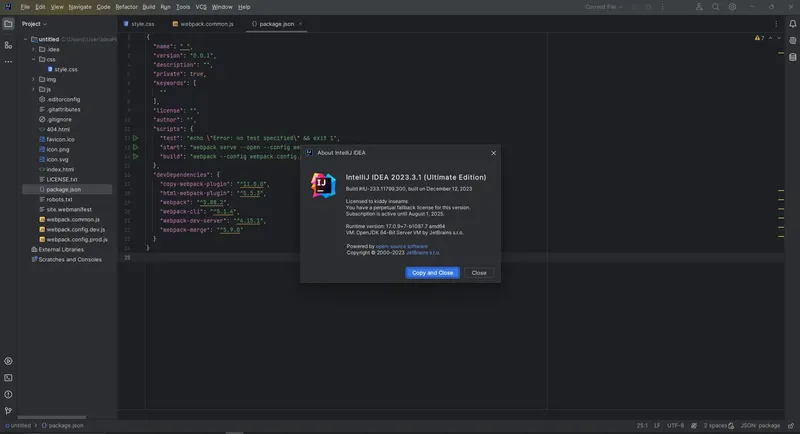Open the Notifications bell icon
Image resolution: width=800 pixels, height=434 pixels.
point(792,24)
